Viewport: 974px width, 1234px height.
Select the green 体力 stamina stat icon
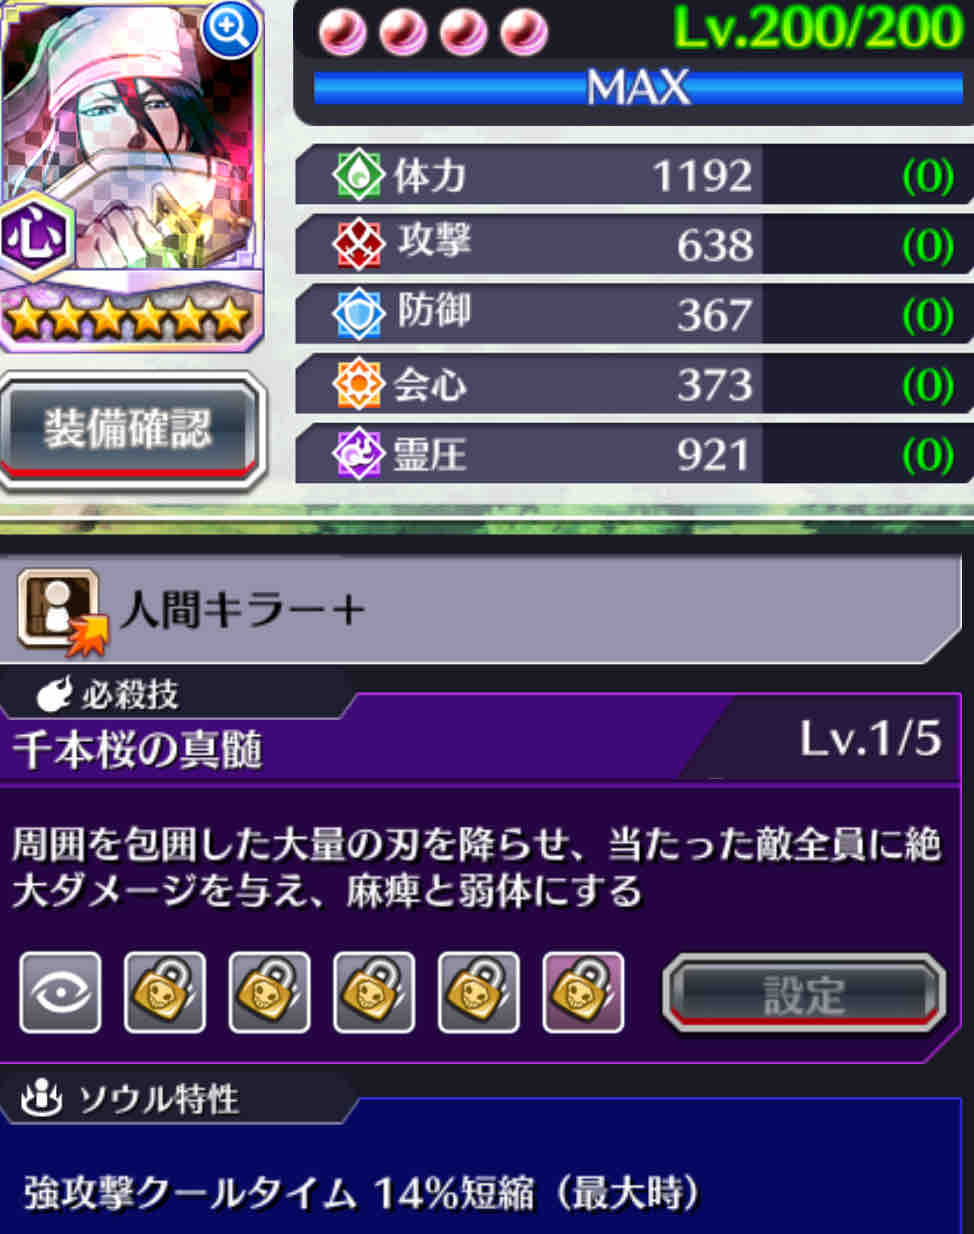(x=357, y=176)
